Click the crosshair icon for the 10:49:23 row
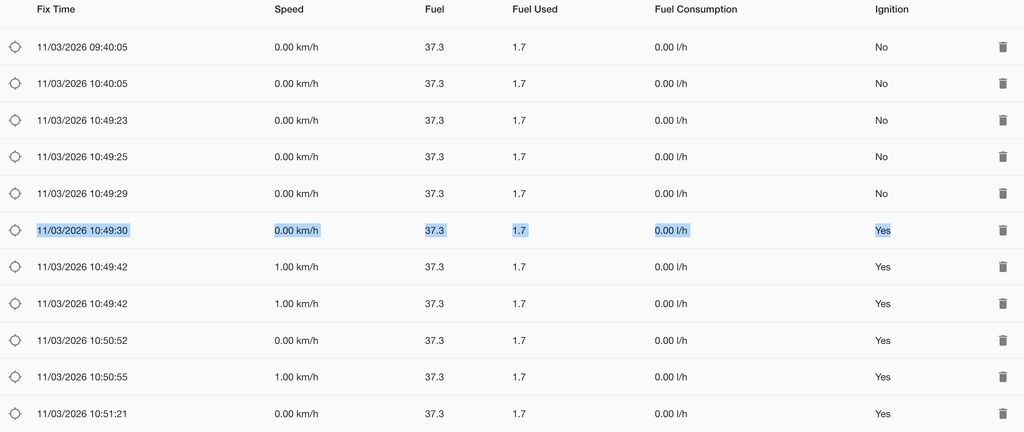The height and width of the screenshot is (432, 1024). (x=15, y=120)
